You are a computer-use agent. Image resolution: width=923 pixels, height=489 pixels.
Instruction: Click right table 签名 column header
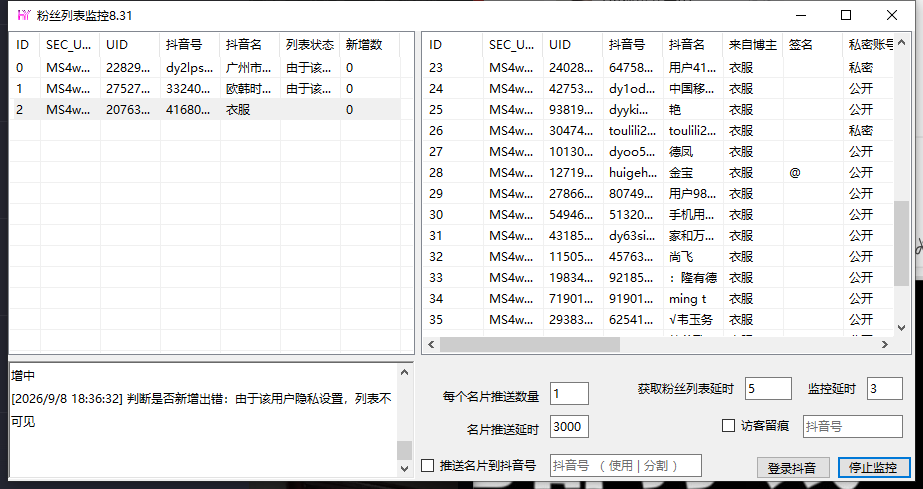(x=812, y=45)
